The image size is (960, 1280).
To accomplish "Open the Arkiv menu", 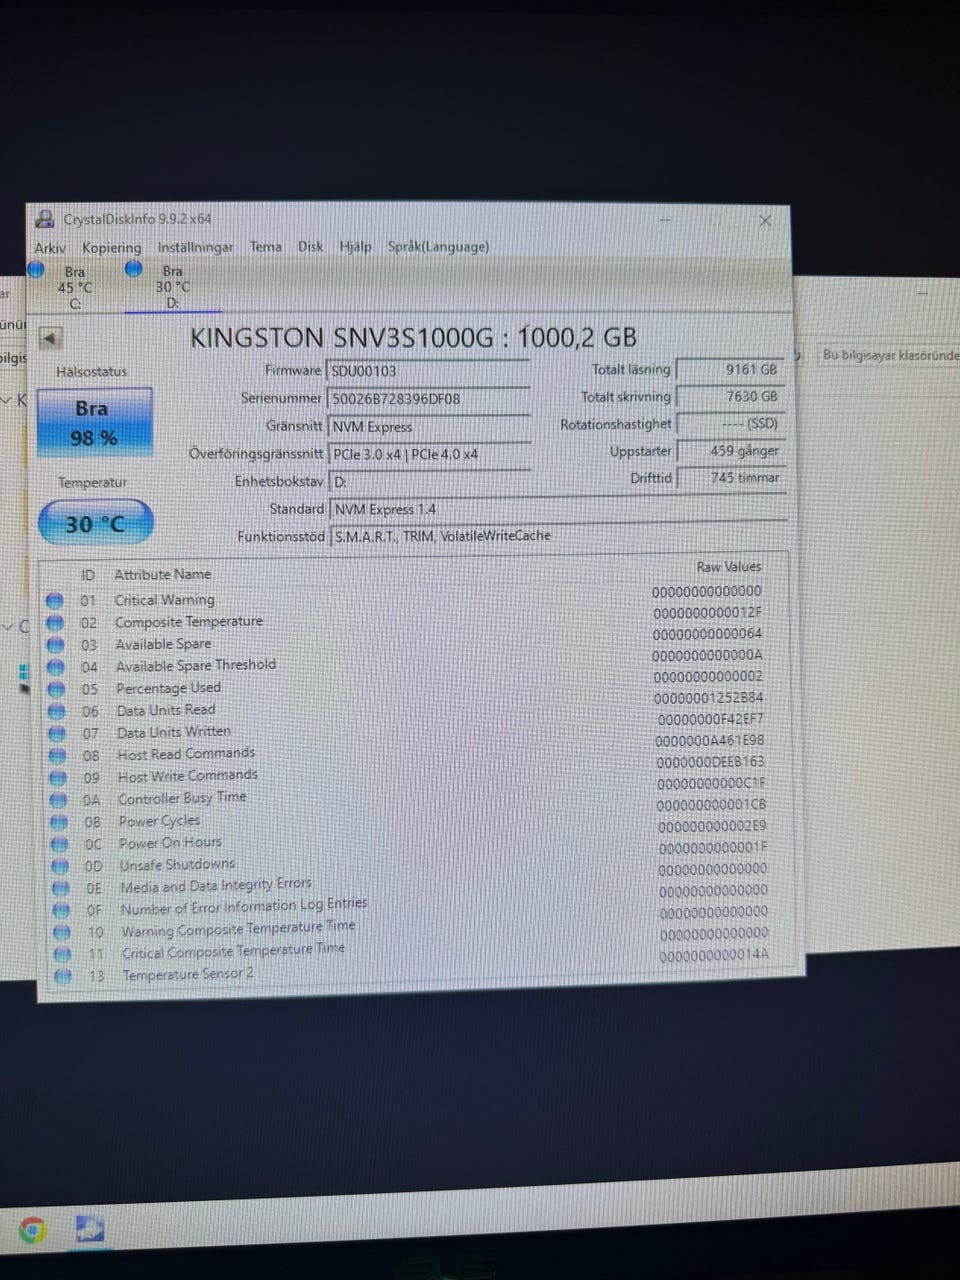I will pyautogui.click(x=50, y=247).
